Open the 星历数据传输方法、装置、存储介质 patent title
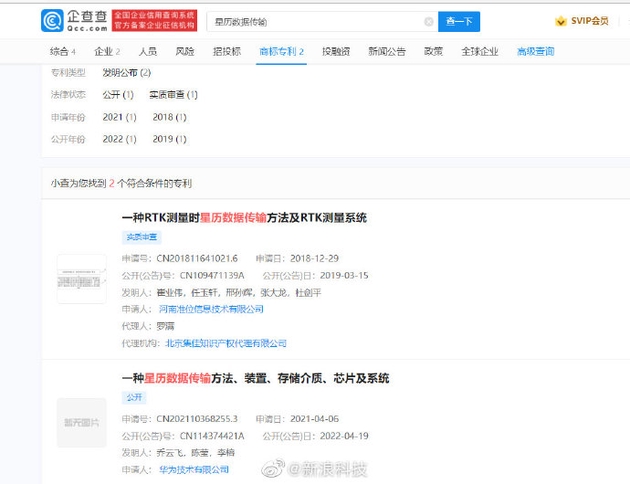 (x=255, y=378)
